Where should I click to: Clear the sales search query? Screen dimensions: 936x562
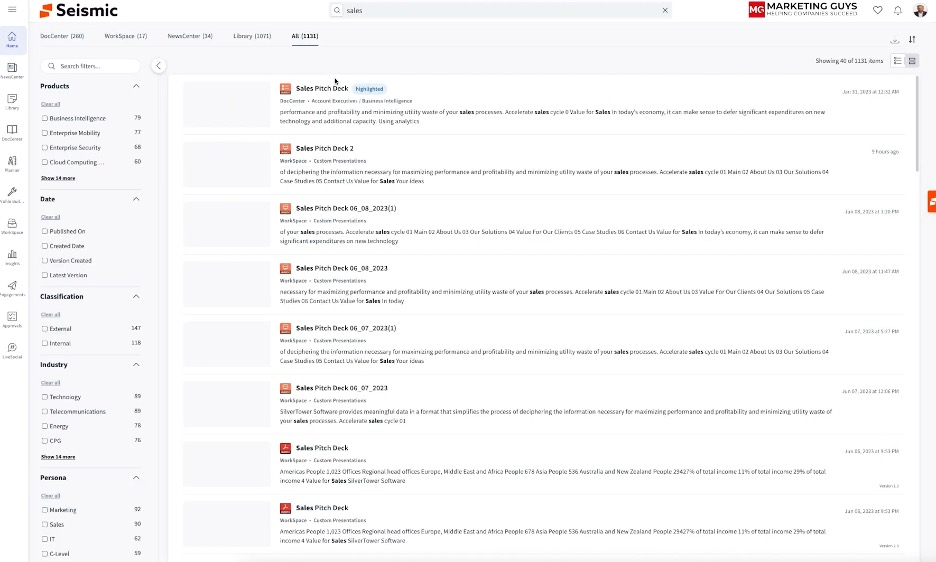pyautogui.click(x=665, y=10)
